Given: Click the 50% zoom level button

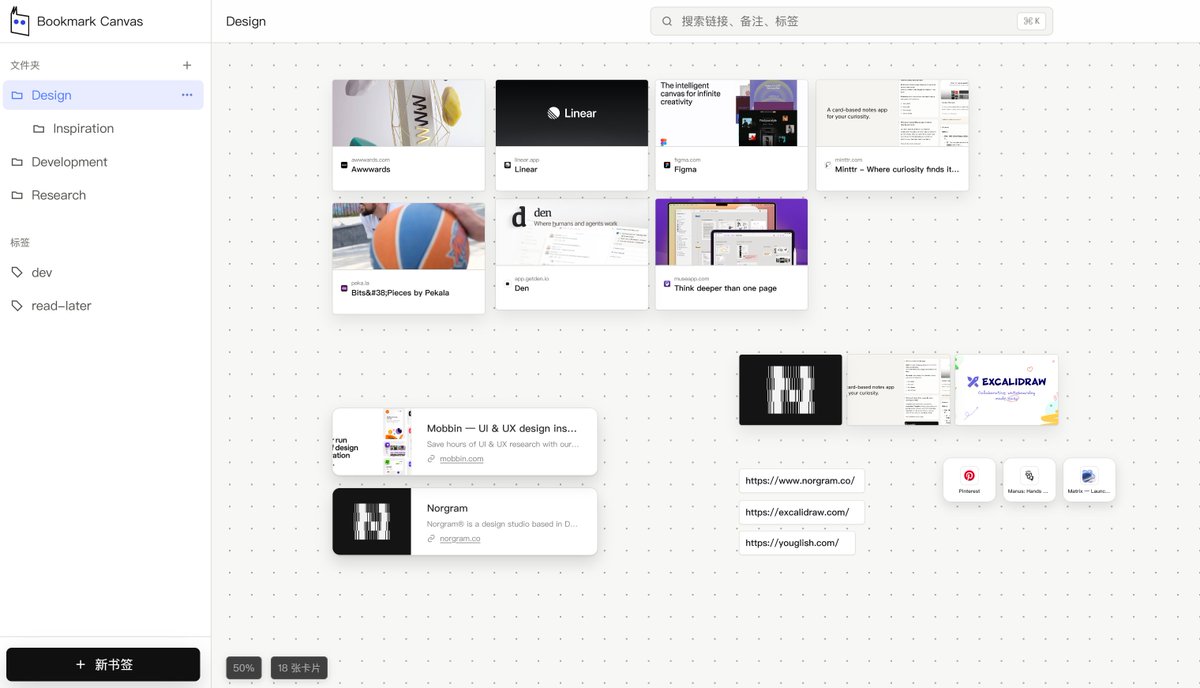Looking at the screenshot, I should (244, 668).
